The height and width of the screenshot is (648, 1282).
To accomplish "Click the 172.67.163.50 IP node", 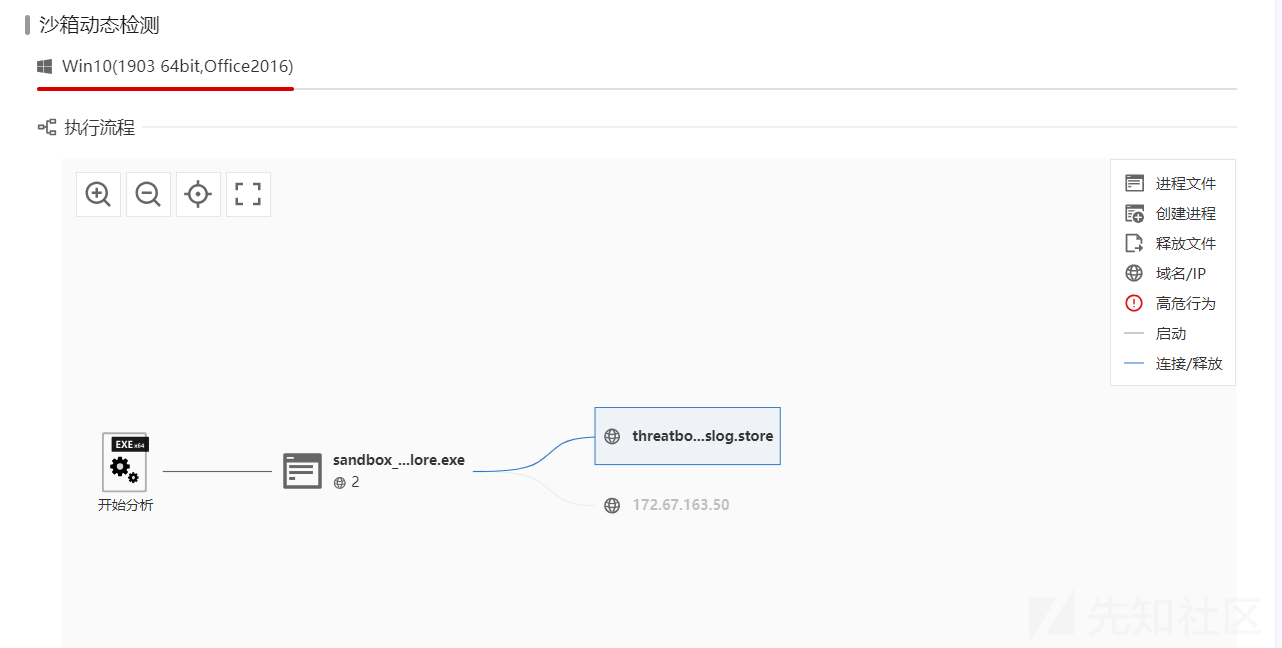I will pyautogui.click(x=680, y=505).
